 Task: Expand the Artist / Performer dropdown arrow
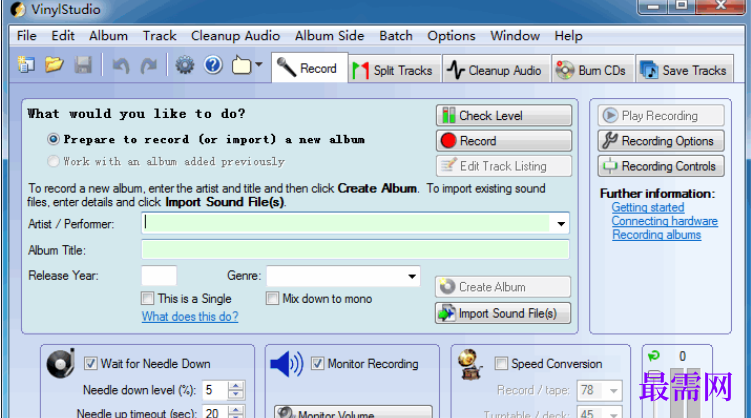point(561,224)
